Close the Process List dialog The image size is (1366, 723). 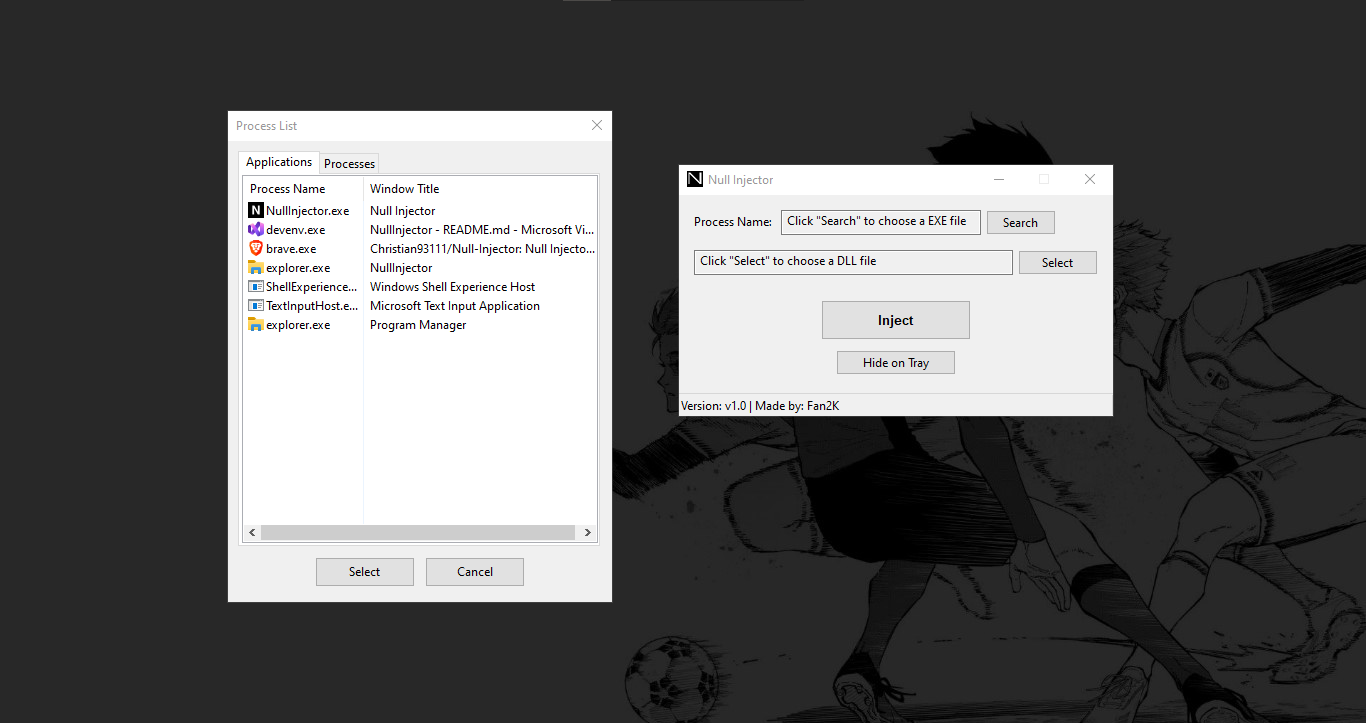tap(597, 125)
